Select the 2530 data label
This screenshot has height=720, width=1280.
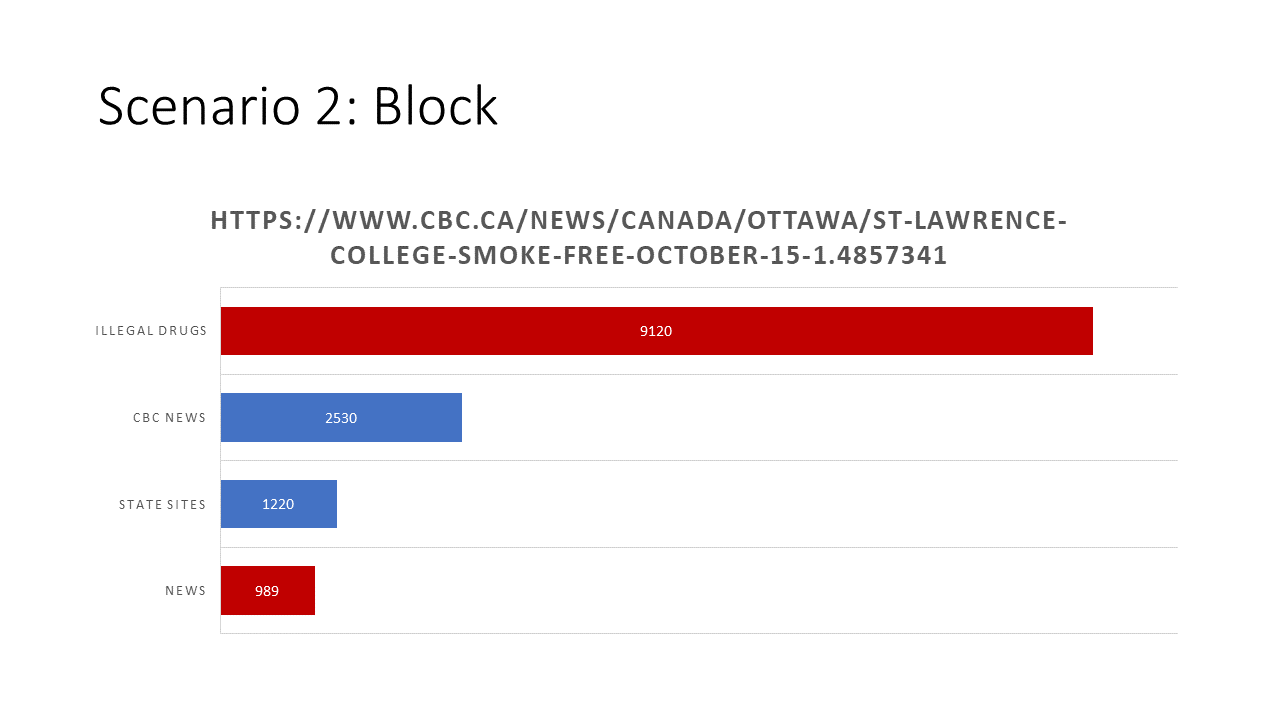point(341,418)
